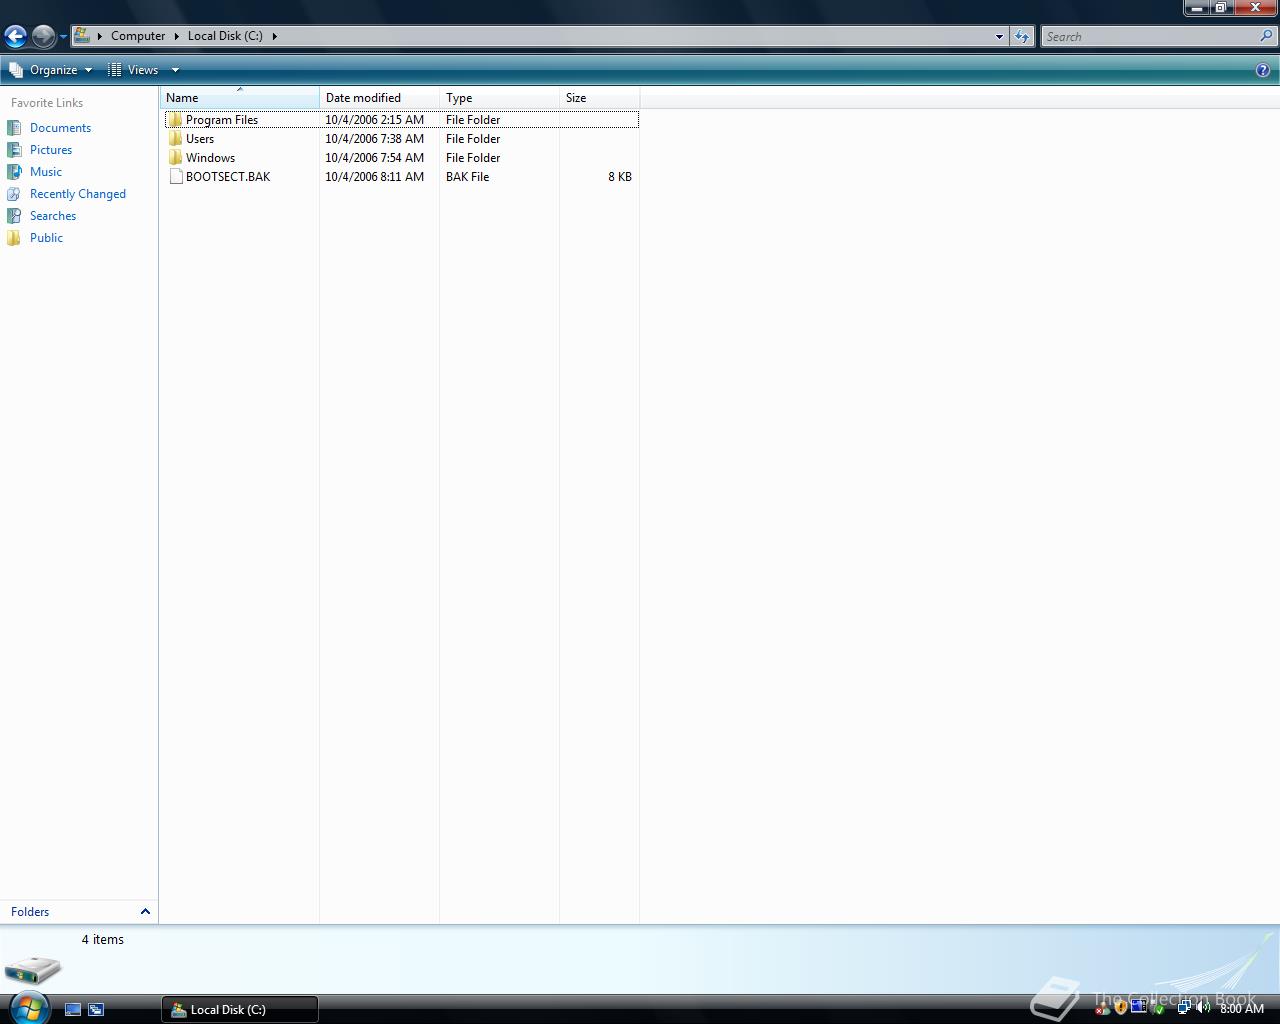Screen dimensions: 1280x1024
Task: Click the Folders label in navigation pane
Action: pos(30,912)
